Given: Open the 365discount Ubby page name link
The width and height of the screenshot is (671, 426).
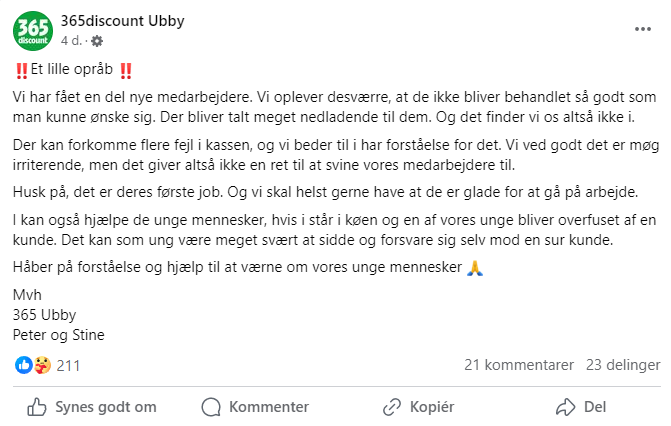Looking at the screenshot, I should [x=122, y=21].
